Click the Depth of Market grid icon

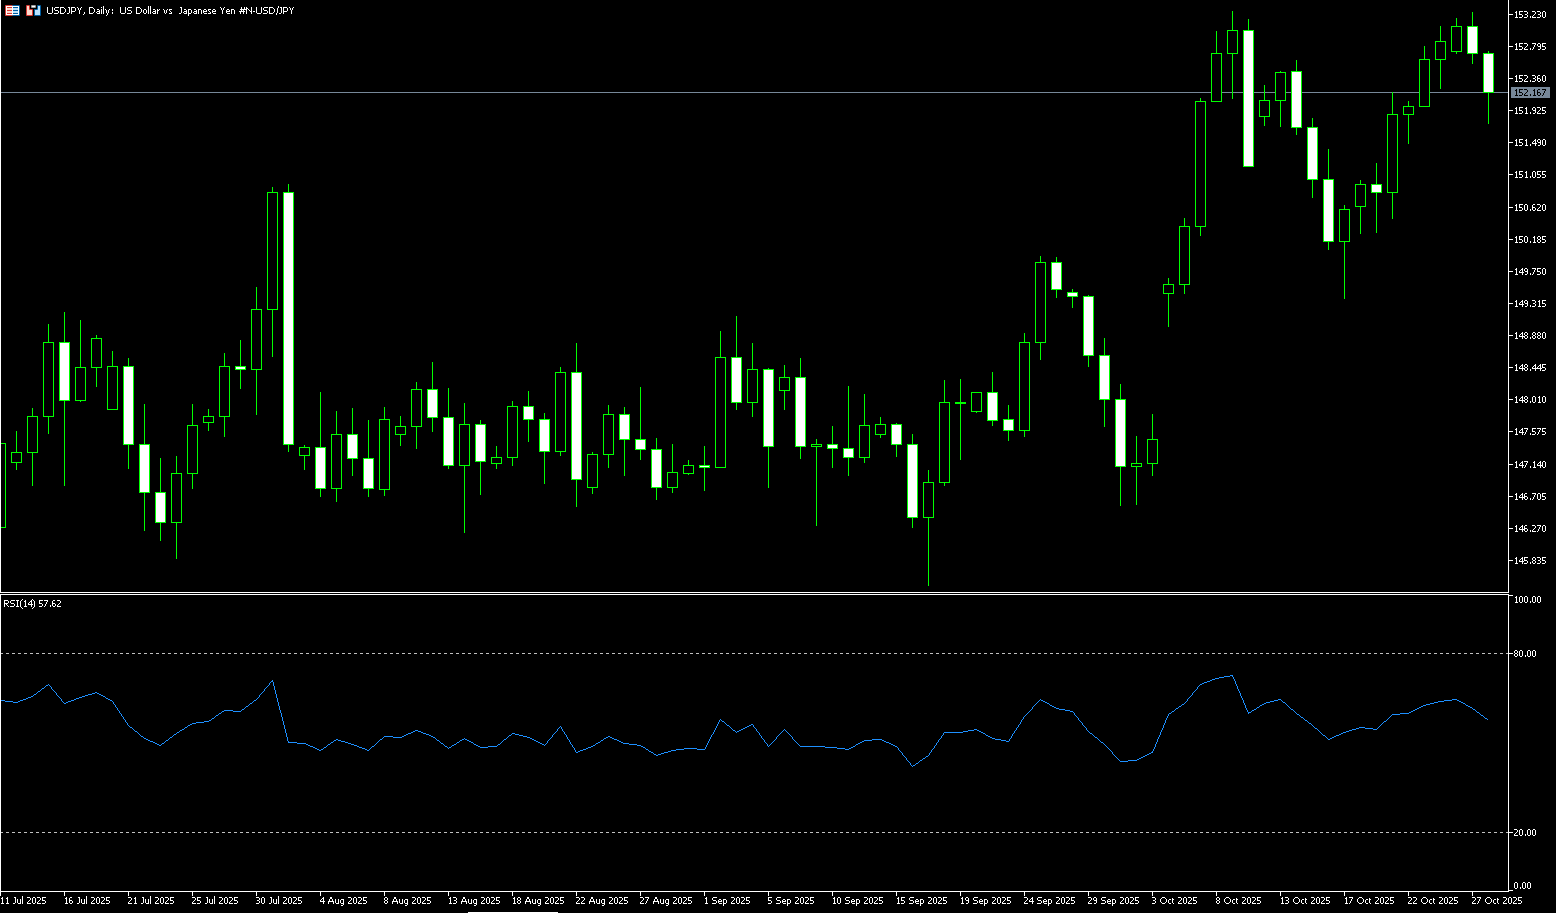click(x=12, y=10)
